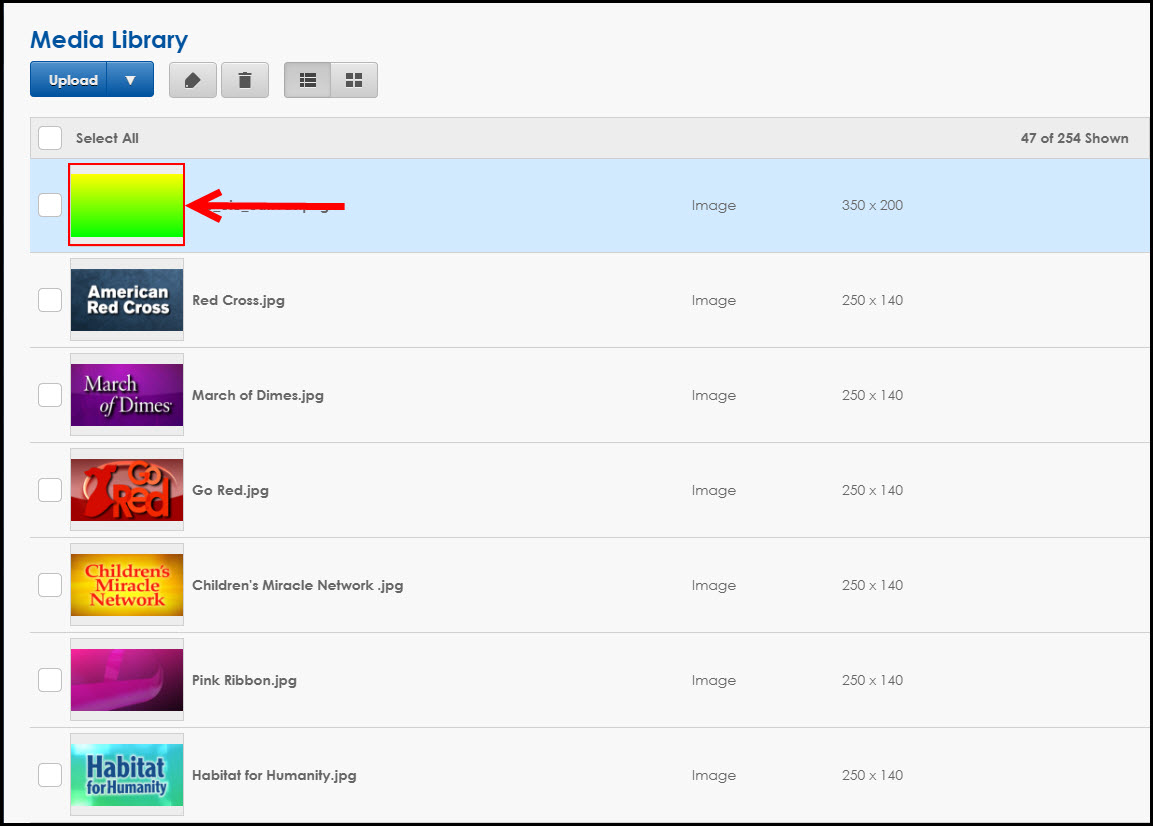The image size is (1153, 826).
Task: Select the Go Red thumbnail image
Action: tap(126, 490)
